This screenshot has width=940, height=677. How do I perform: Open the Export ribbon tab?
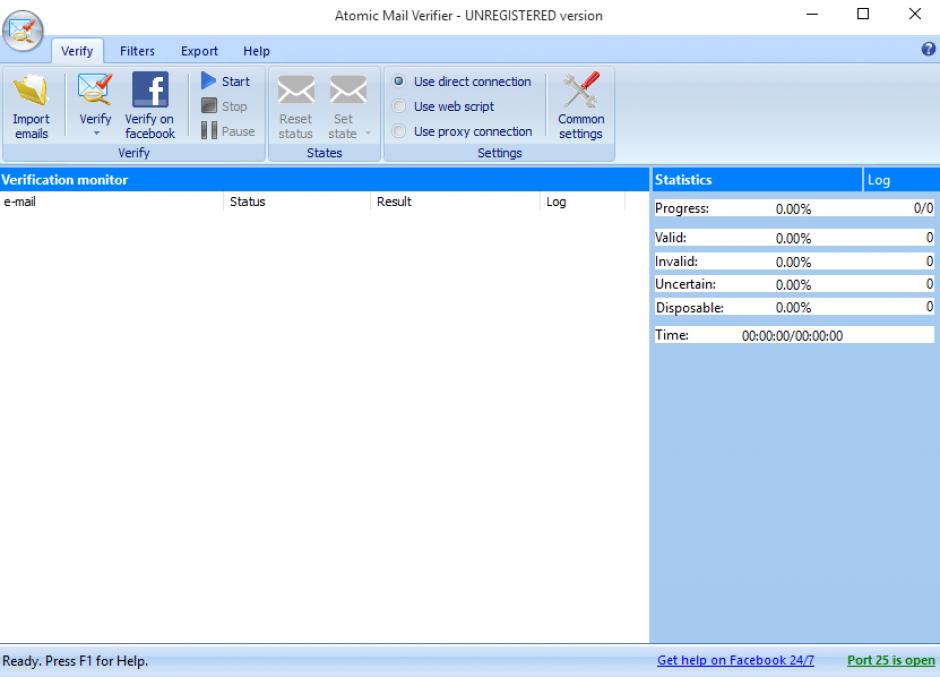tap(200, 51)
